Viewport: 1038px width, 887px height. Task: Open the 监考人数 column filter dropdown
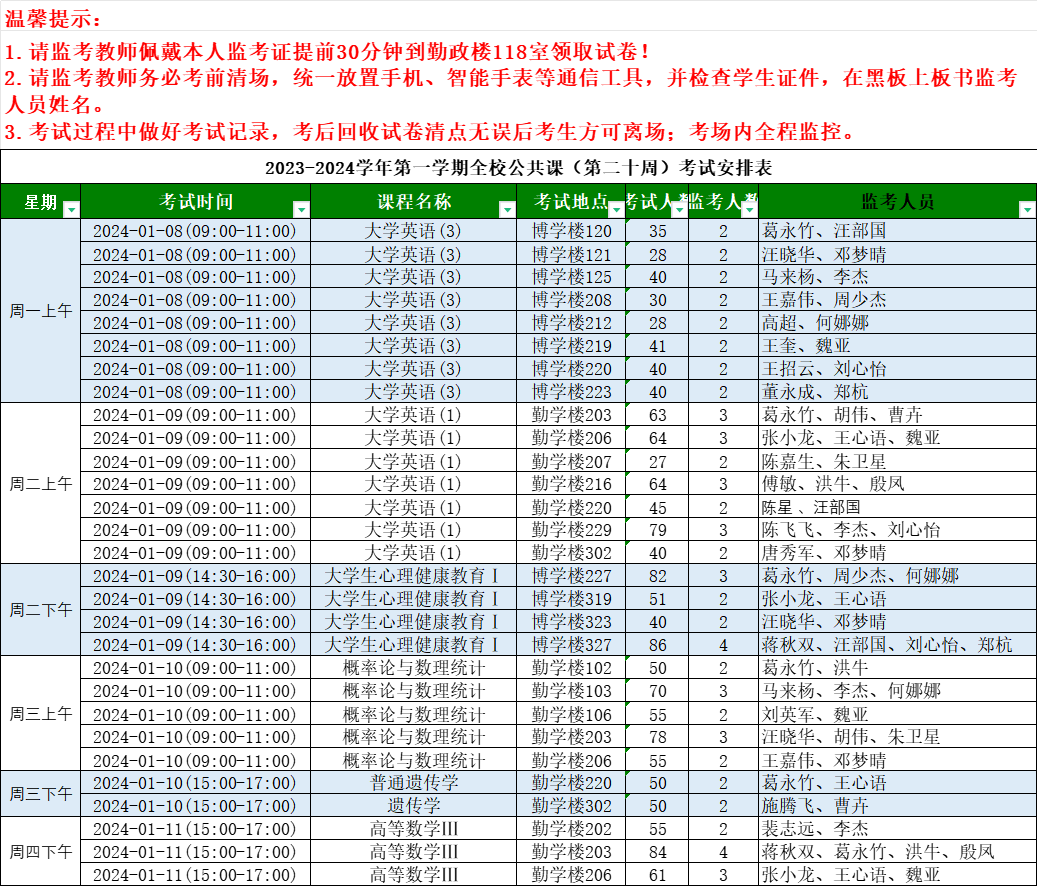tap(748, 209)
